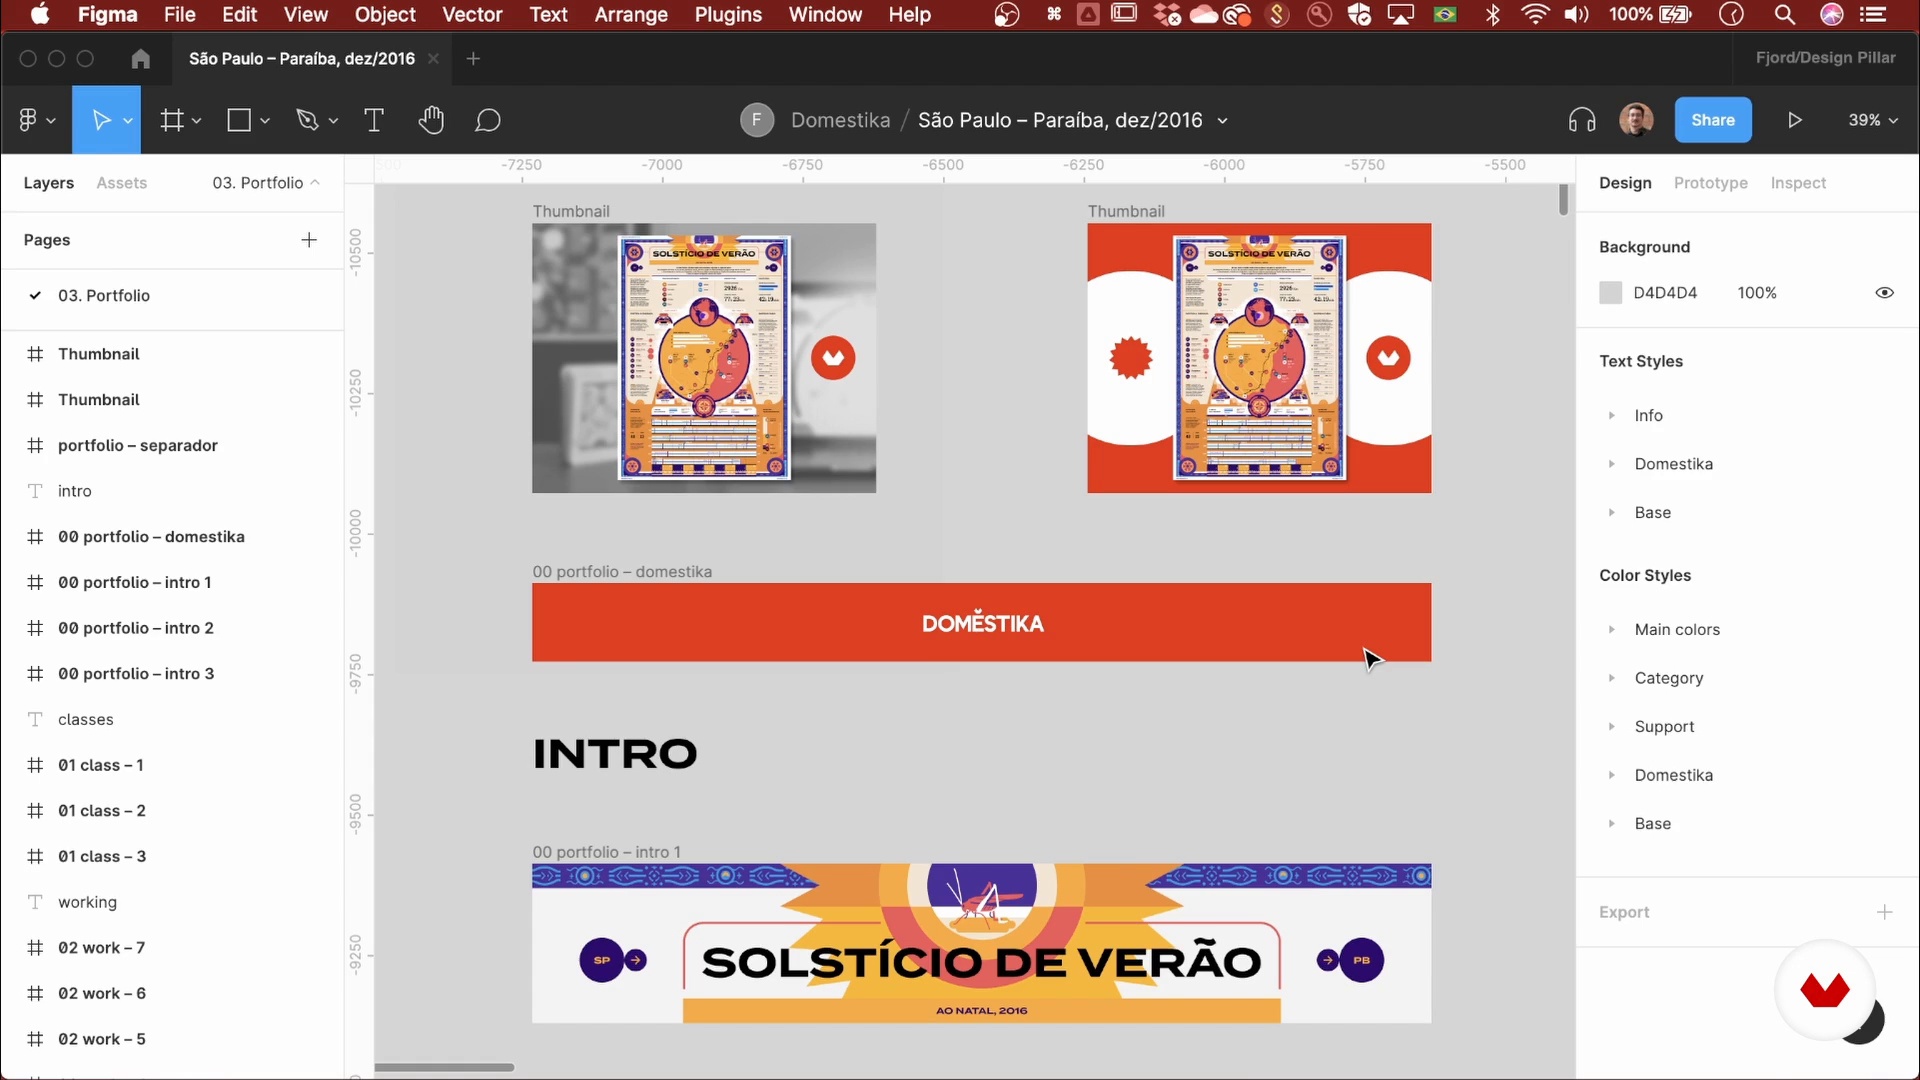1920x1080 pixels.
Task: Click the D4D4D4 background color swatch
Action: (1610, 293)
